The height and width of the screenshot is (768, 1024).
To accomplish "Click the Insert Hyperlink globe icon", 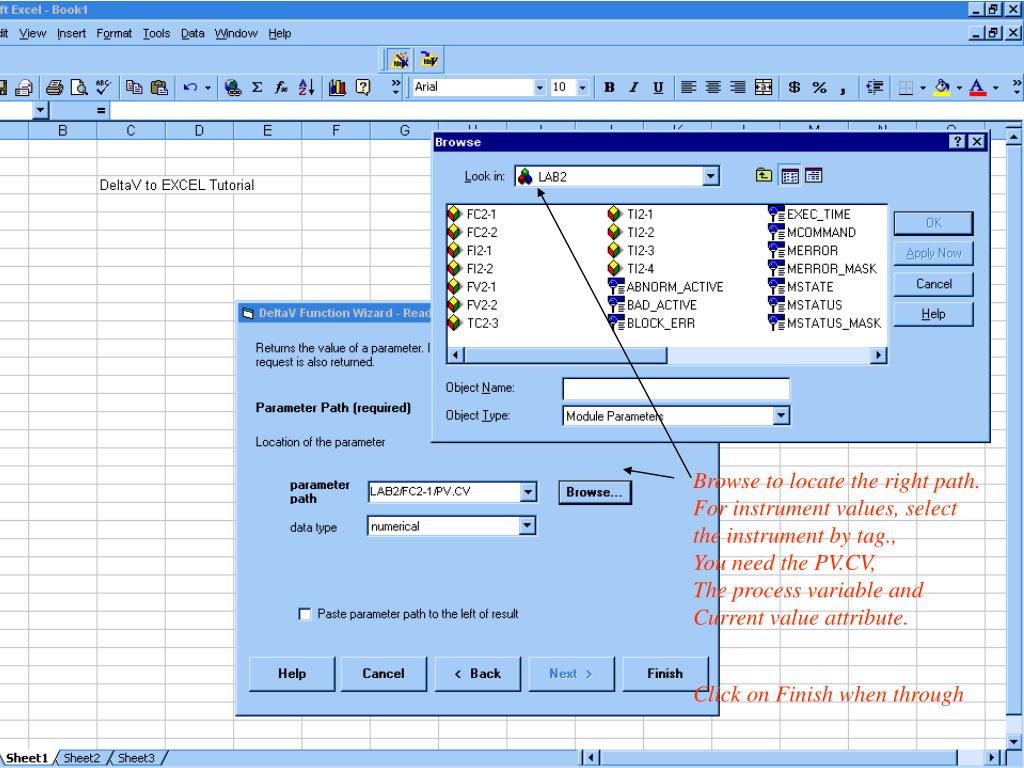I will point(232,88).
